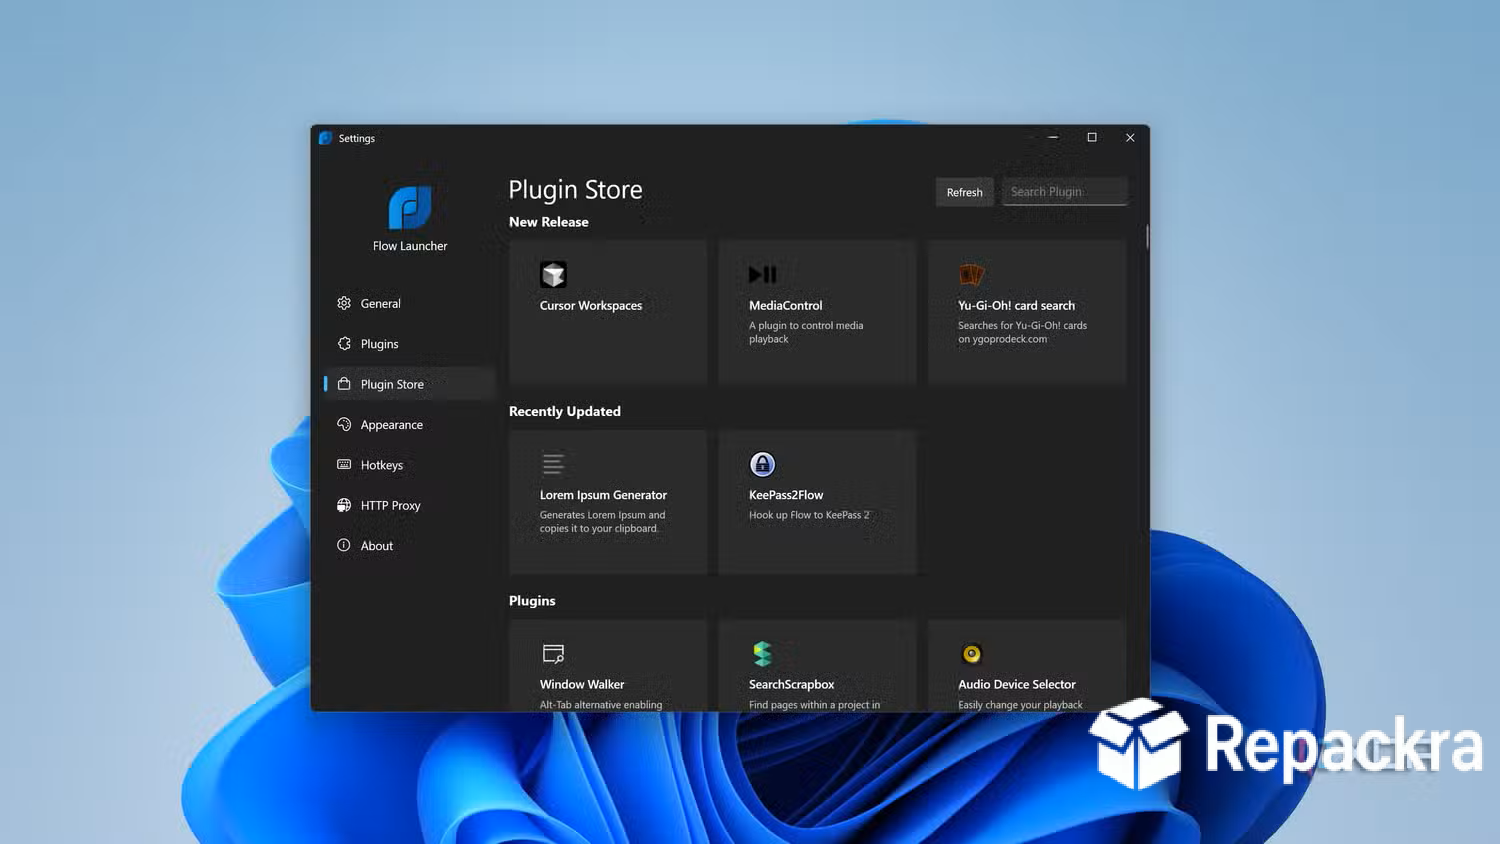Viewport: 1500px width, 844px height.
Task: Click the Audio Device Selector speaker icon
Action: pyautogui.click(x=971, y=654)
